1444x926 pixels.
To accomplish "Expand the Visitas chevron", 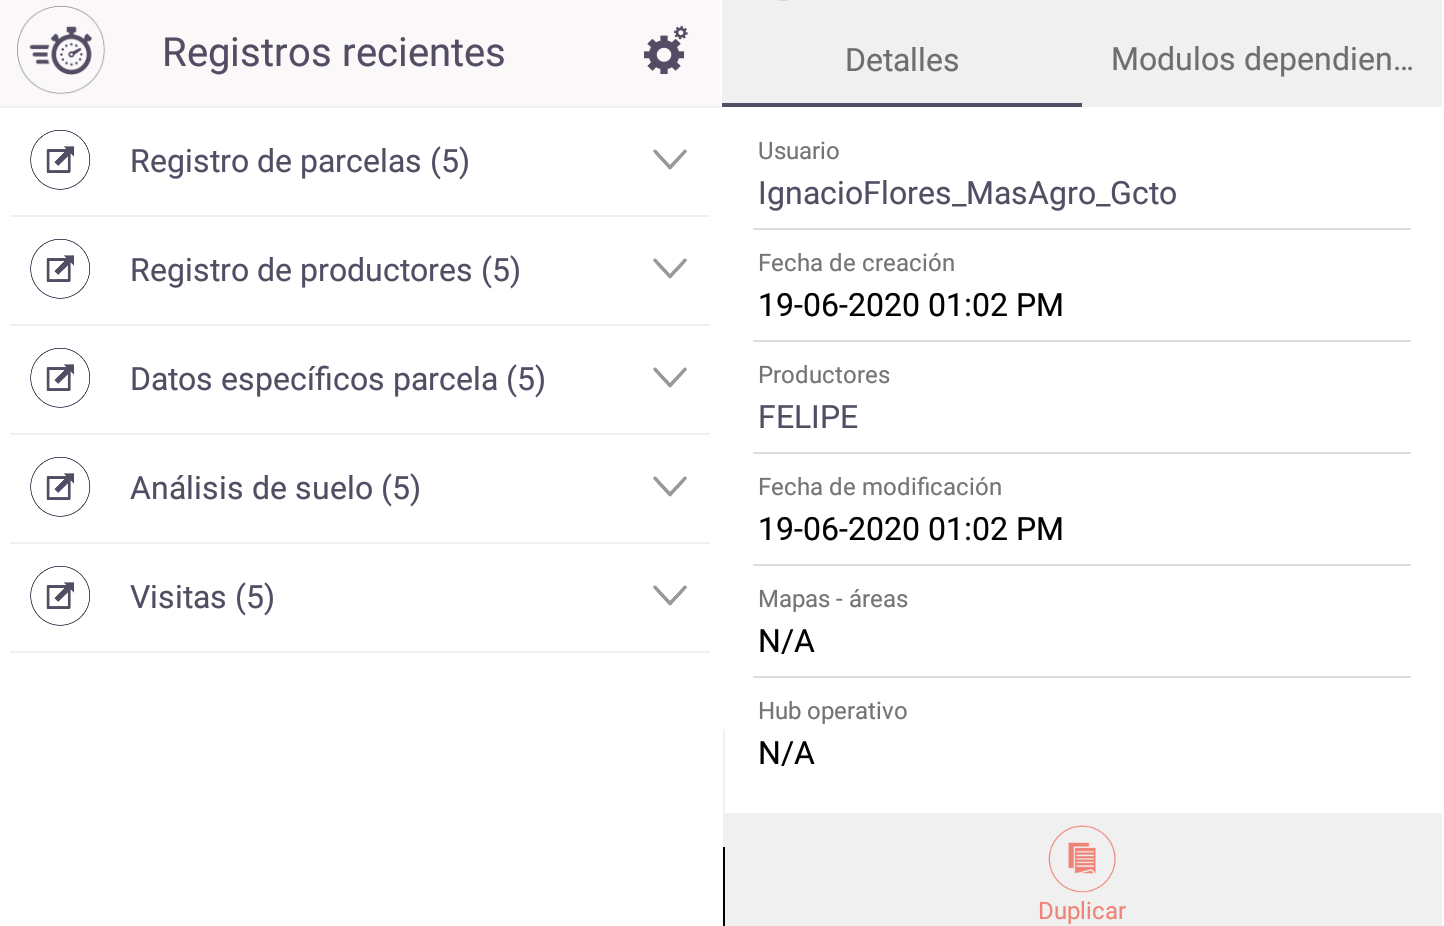I will click(670, 595).
